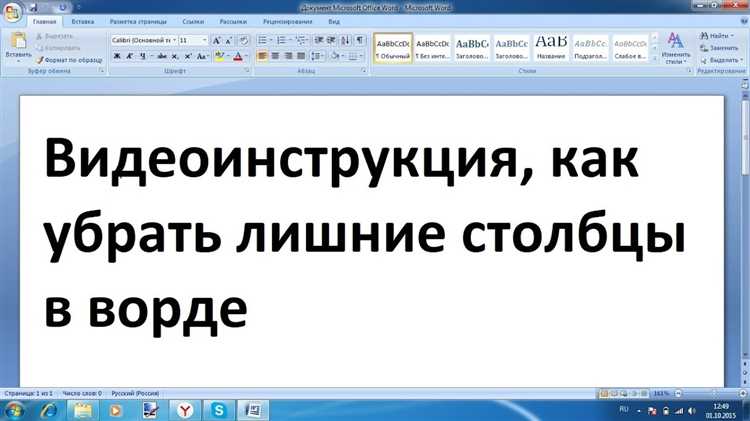Click the Decrease Indent icon
The width and height of the screenshot is (750, 421).
pyautogui.click(x=319, y=40)
